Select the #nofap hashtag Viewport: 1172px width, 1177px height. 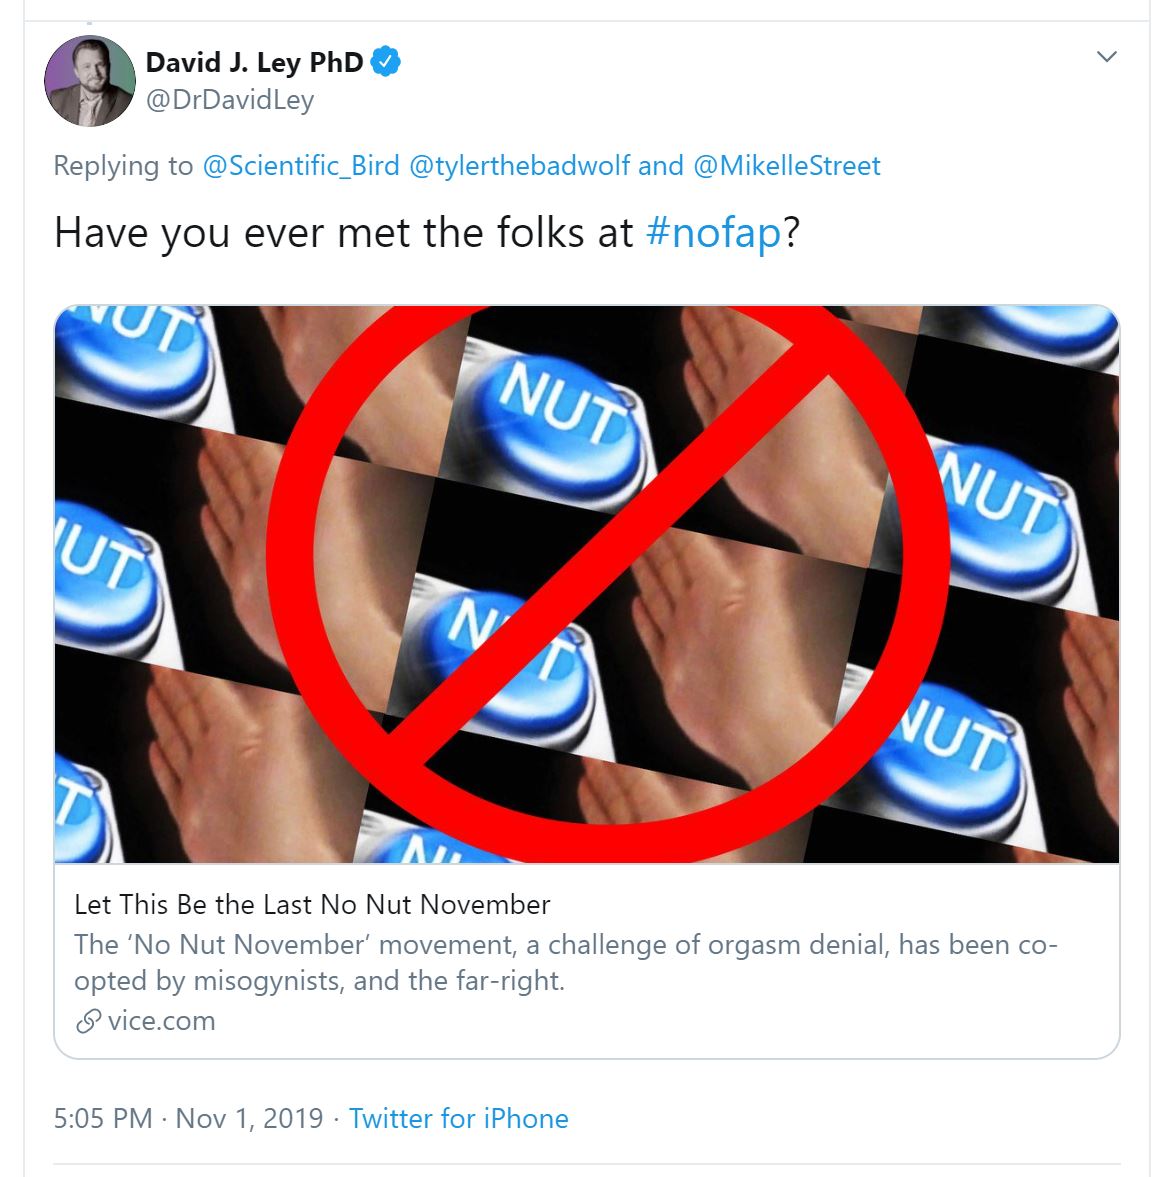pos(714,233)
